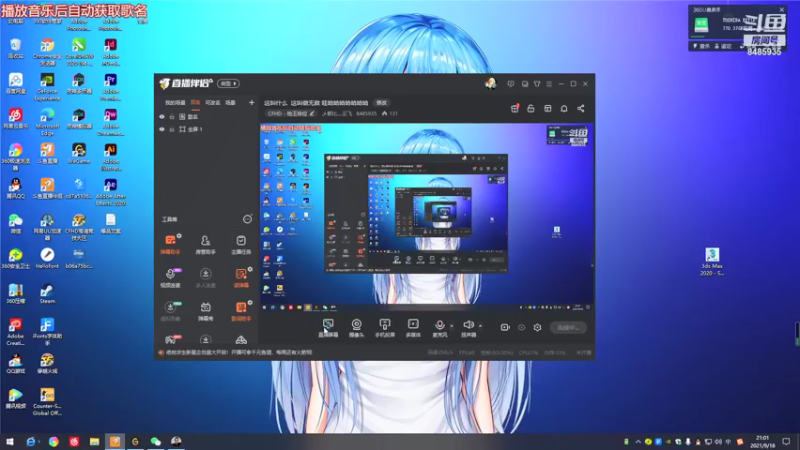Open stream settings gear icon

[537, 328]
